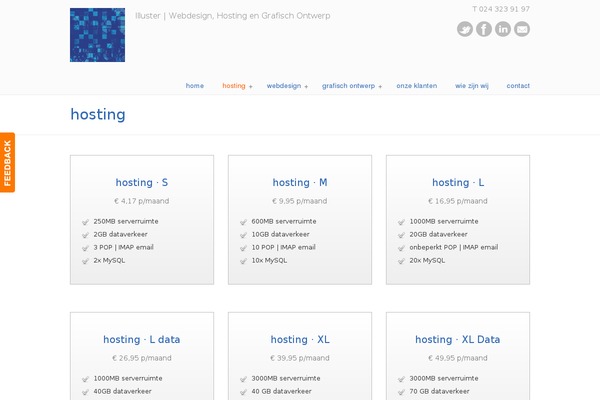Viewport: 600px width, 400px height.
Task: Click the checkmark icon beside 3 POP | IMAP email
Action: click(85, 248)
